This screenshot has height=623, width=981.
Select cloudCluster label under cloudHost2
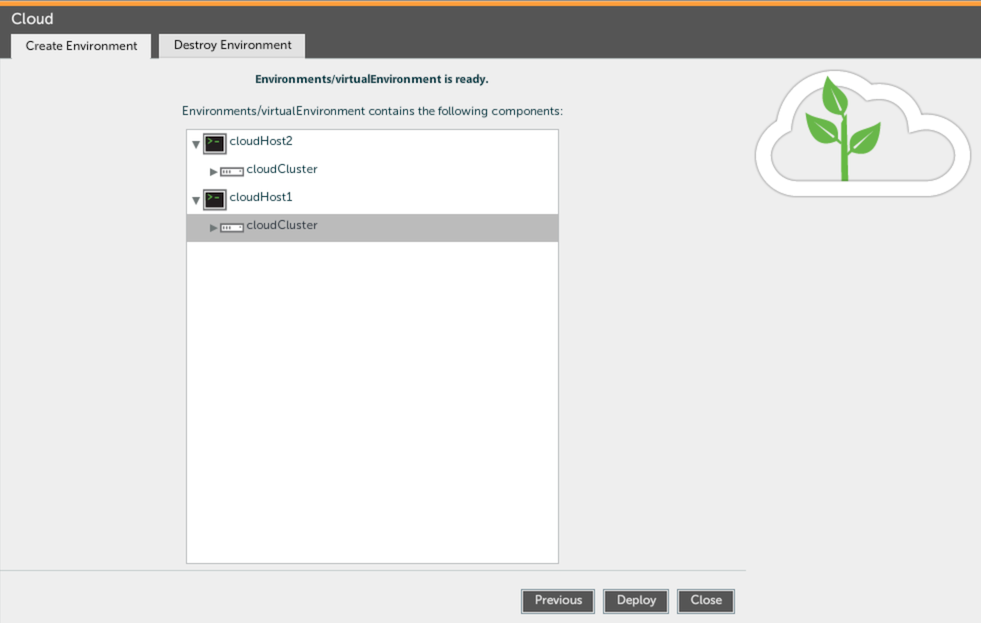282,169
